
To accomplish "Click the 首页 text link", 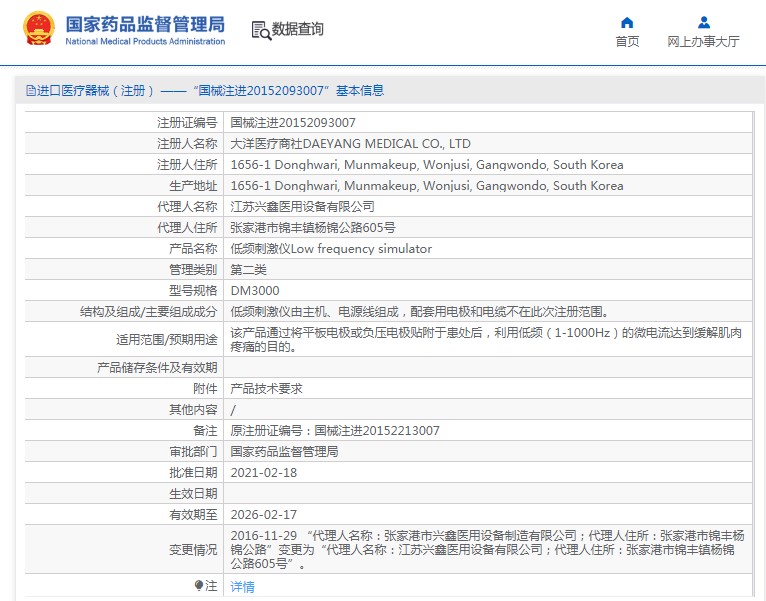I will (x=627, y=42).
